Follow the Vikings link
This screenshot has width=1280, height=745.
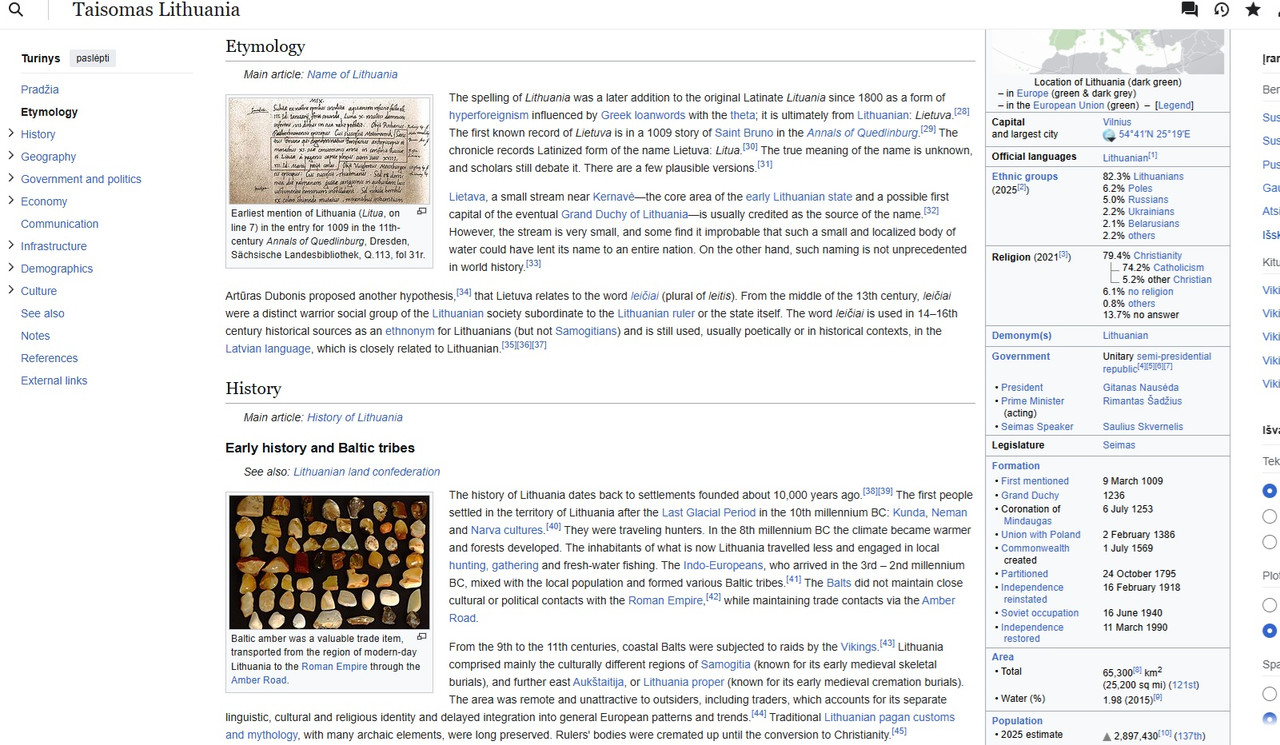click(859, 647)
